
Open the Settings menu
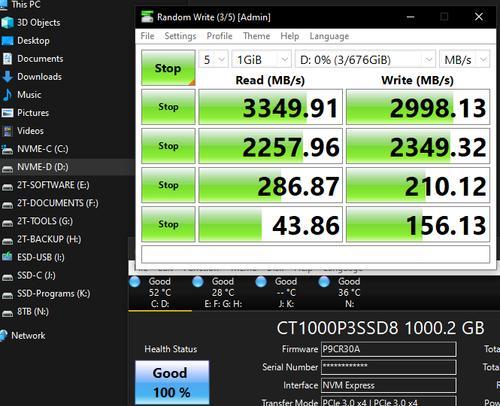pos(180,36)
